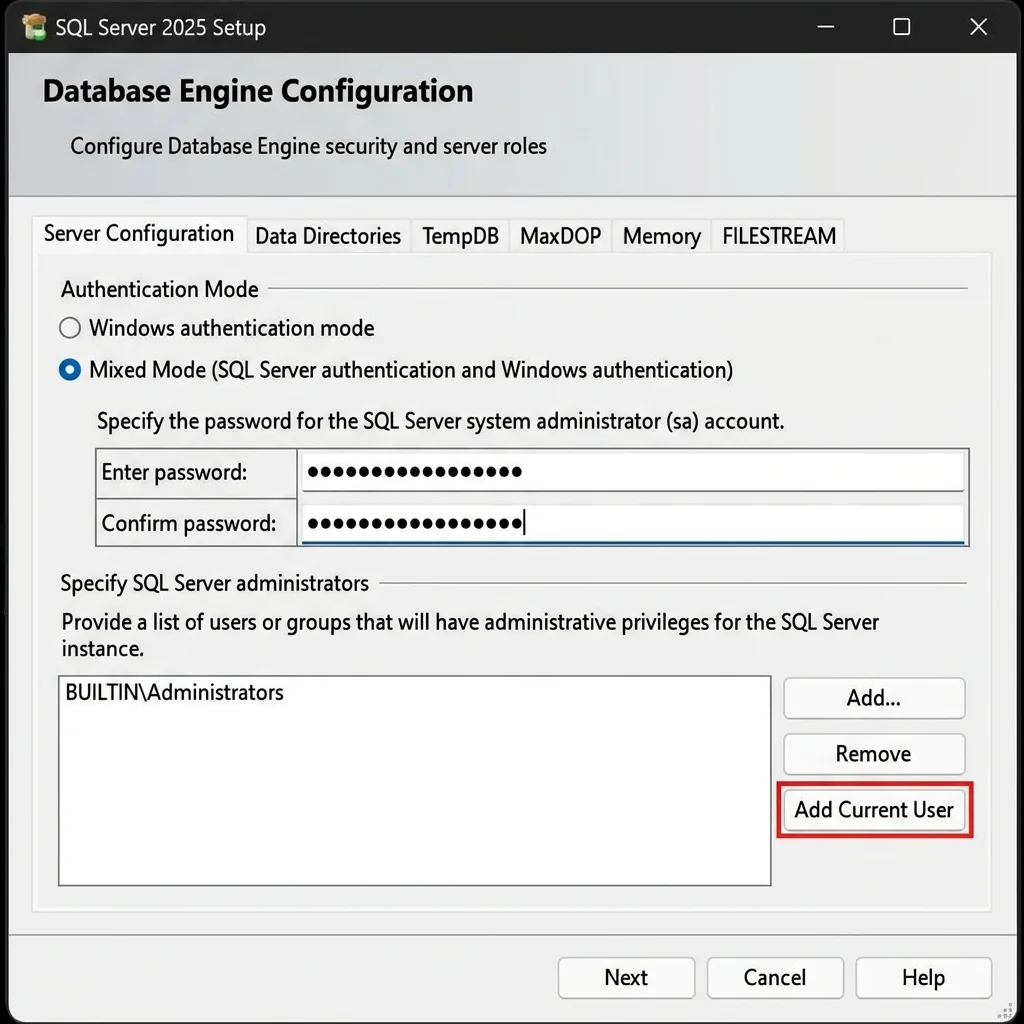Viewport: 1024px width, 1024px height.
Task: Open Help for this page
Action: [x=923, y=978]
